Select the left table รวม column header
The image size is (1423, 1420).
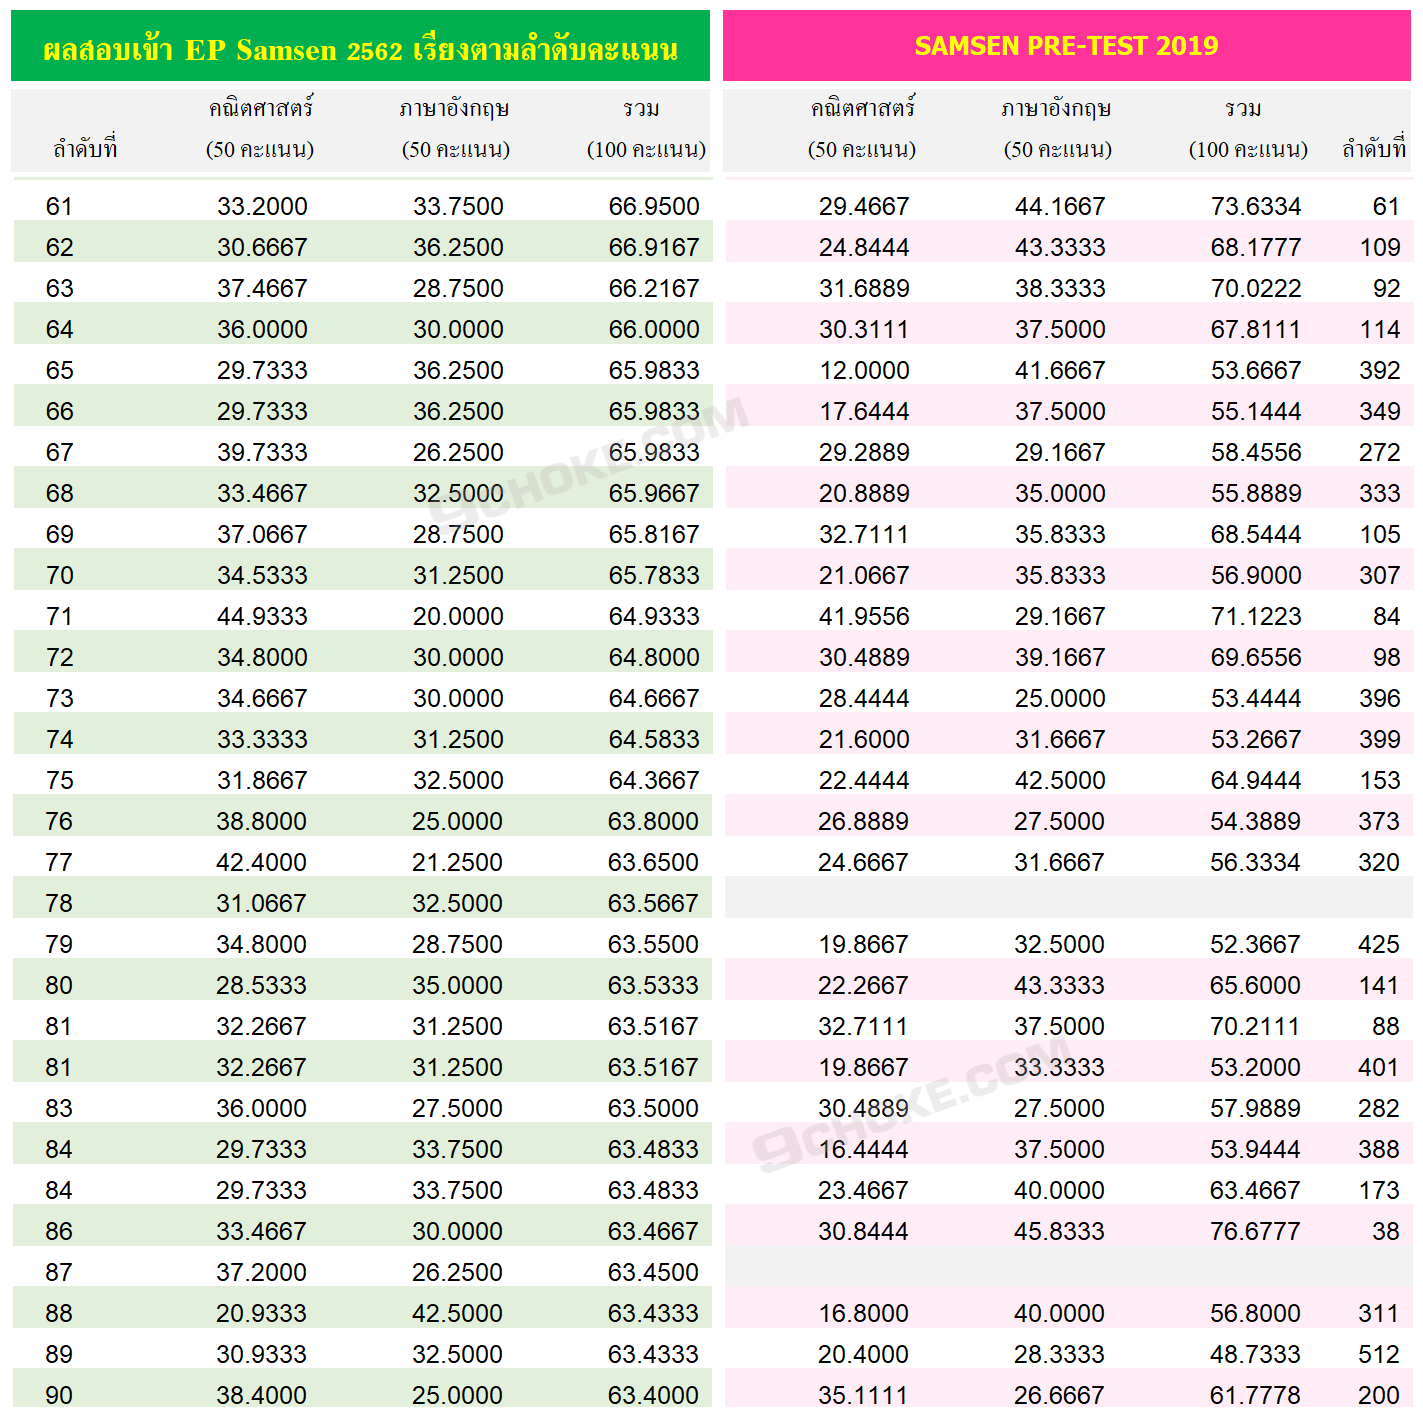tap(645, 128)
